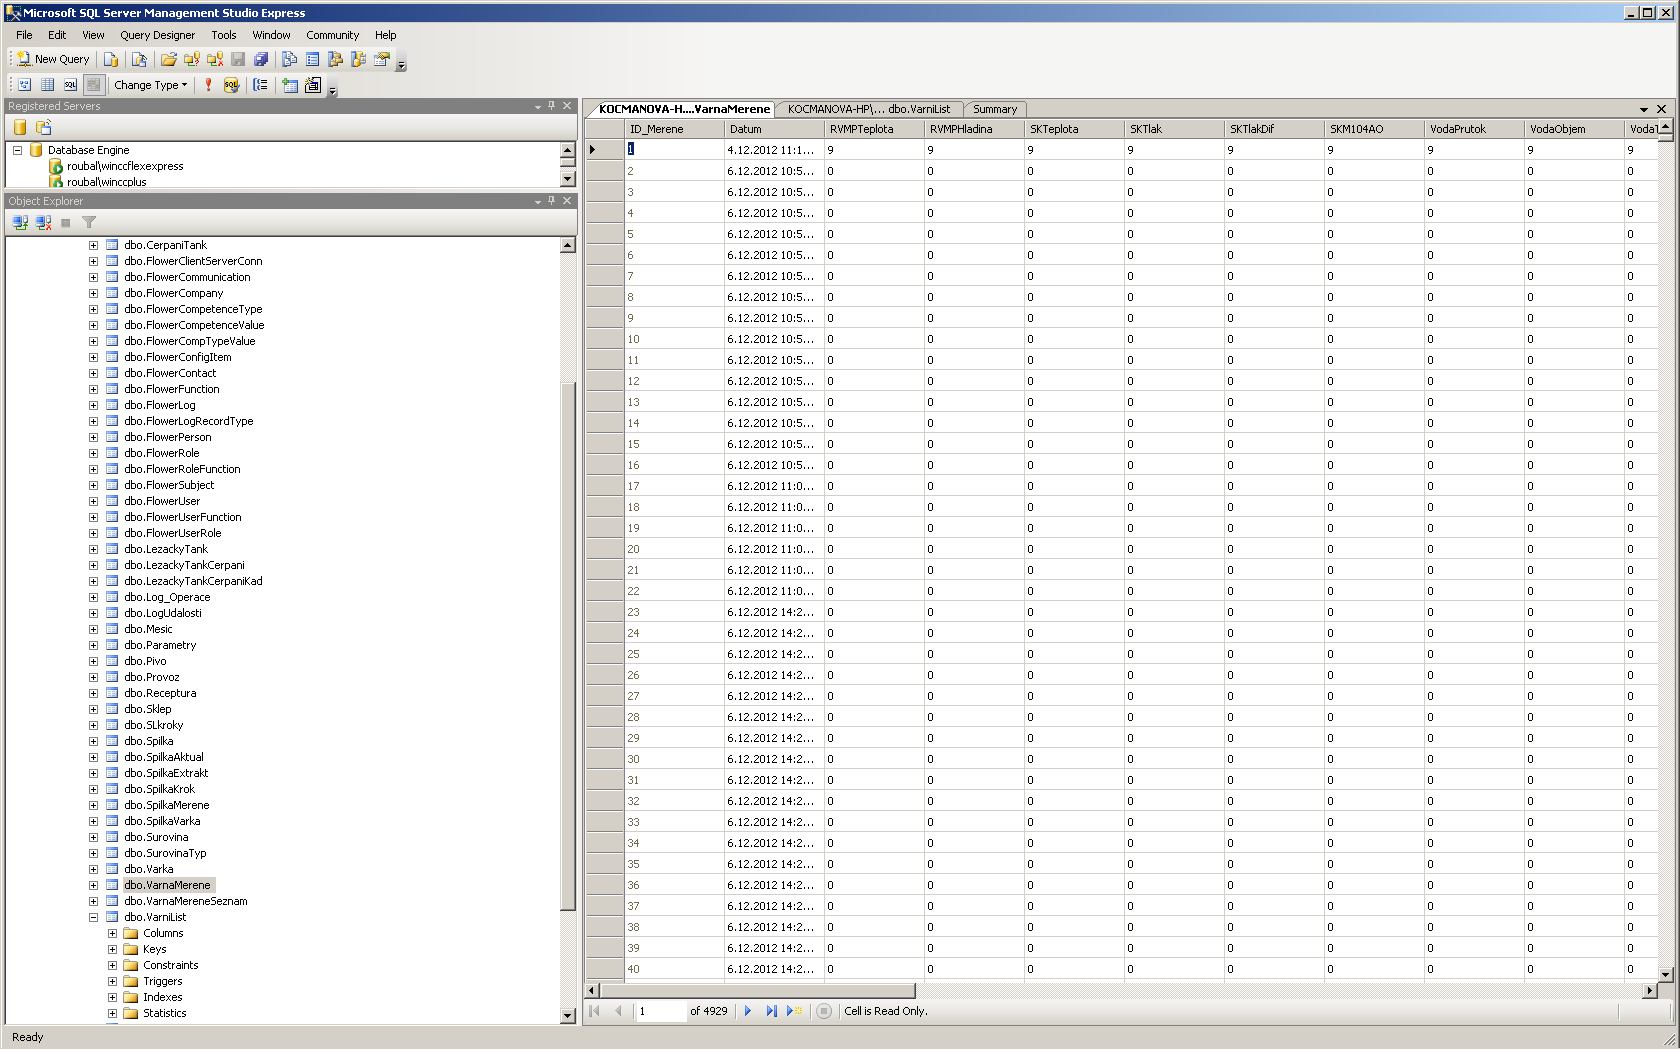Expand the Columns folder under dbo.VarniList

[112, 933]
